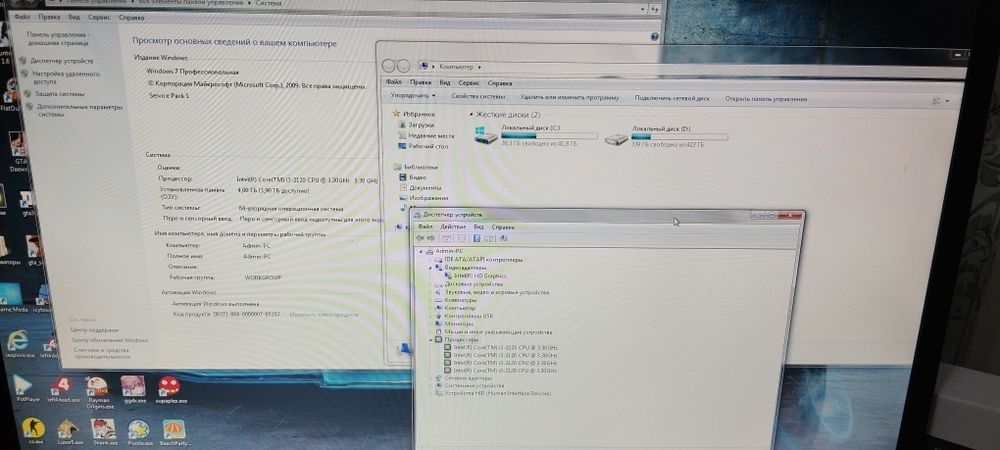Click Подключить сетевой диск button

672,98
